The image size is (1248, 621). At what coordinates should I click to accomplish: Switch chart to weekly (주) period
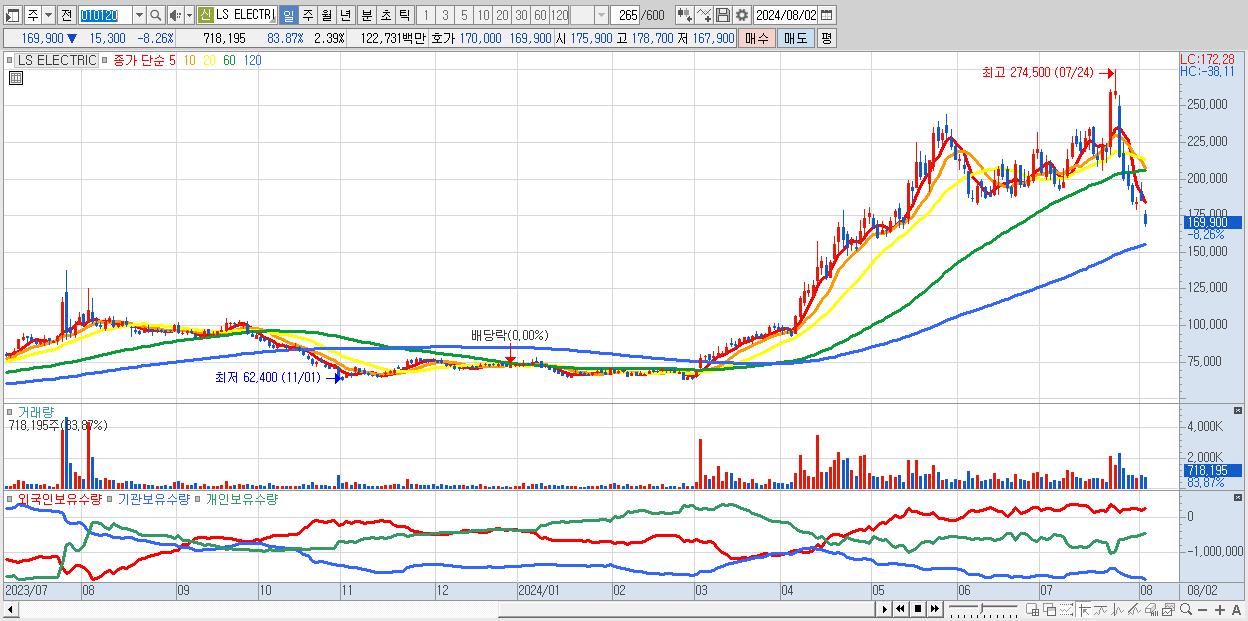tap(306, 15)
